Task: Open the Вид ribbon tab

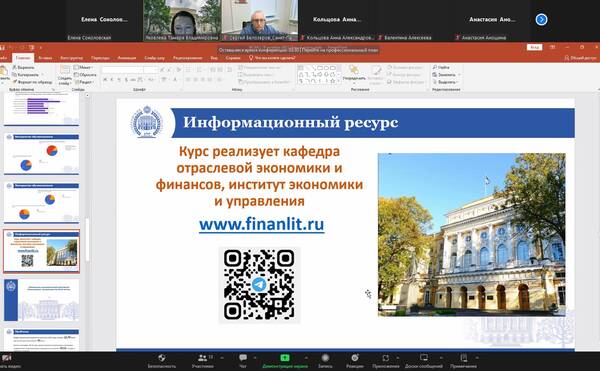Action: 214,58
